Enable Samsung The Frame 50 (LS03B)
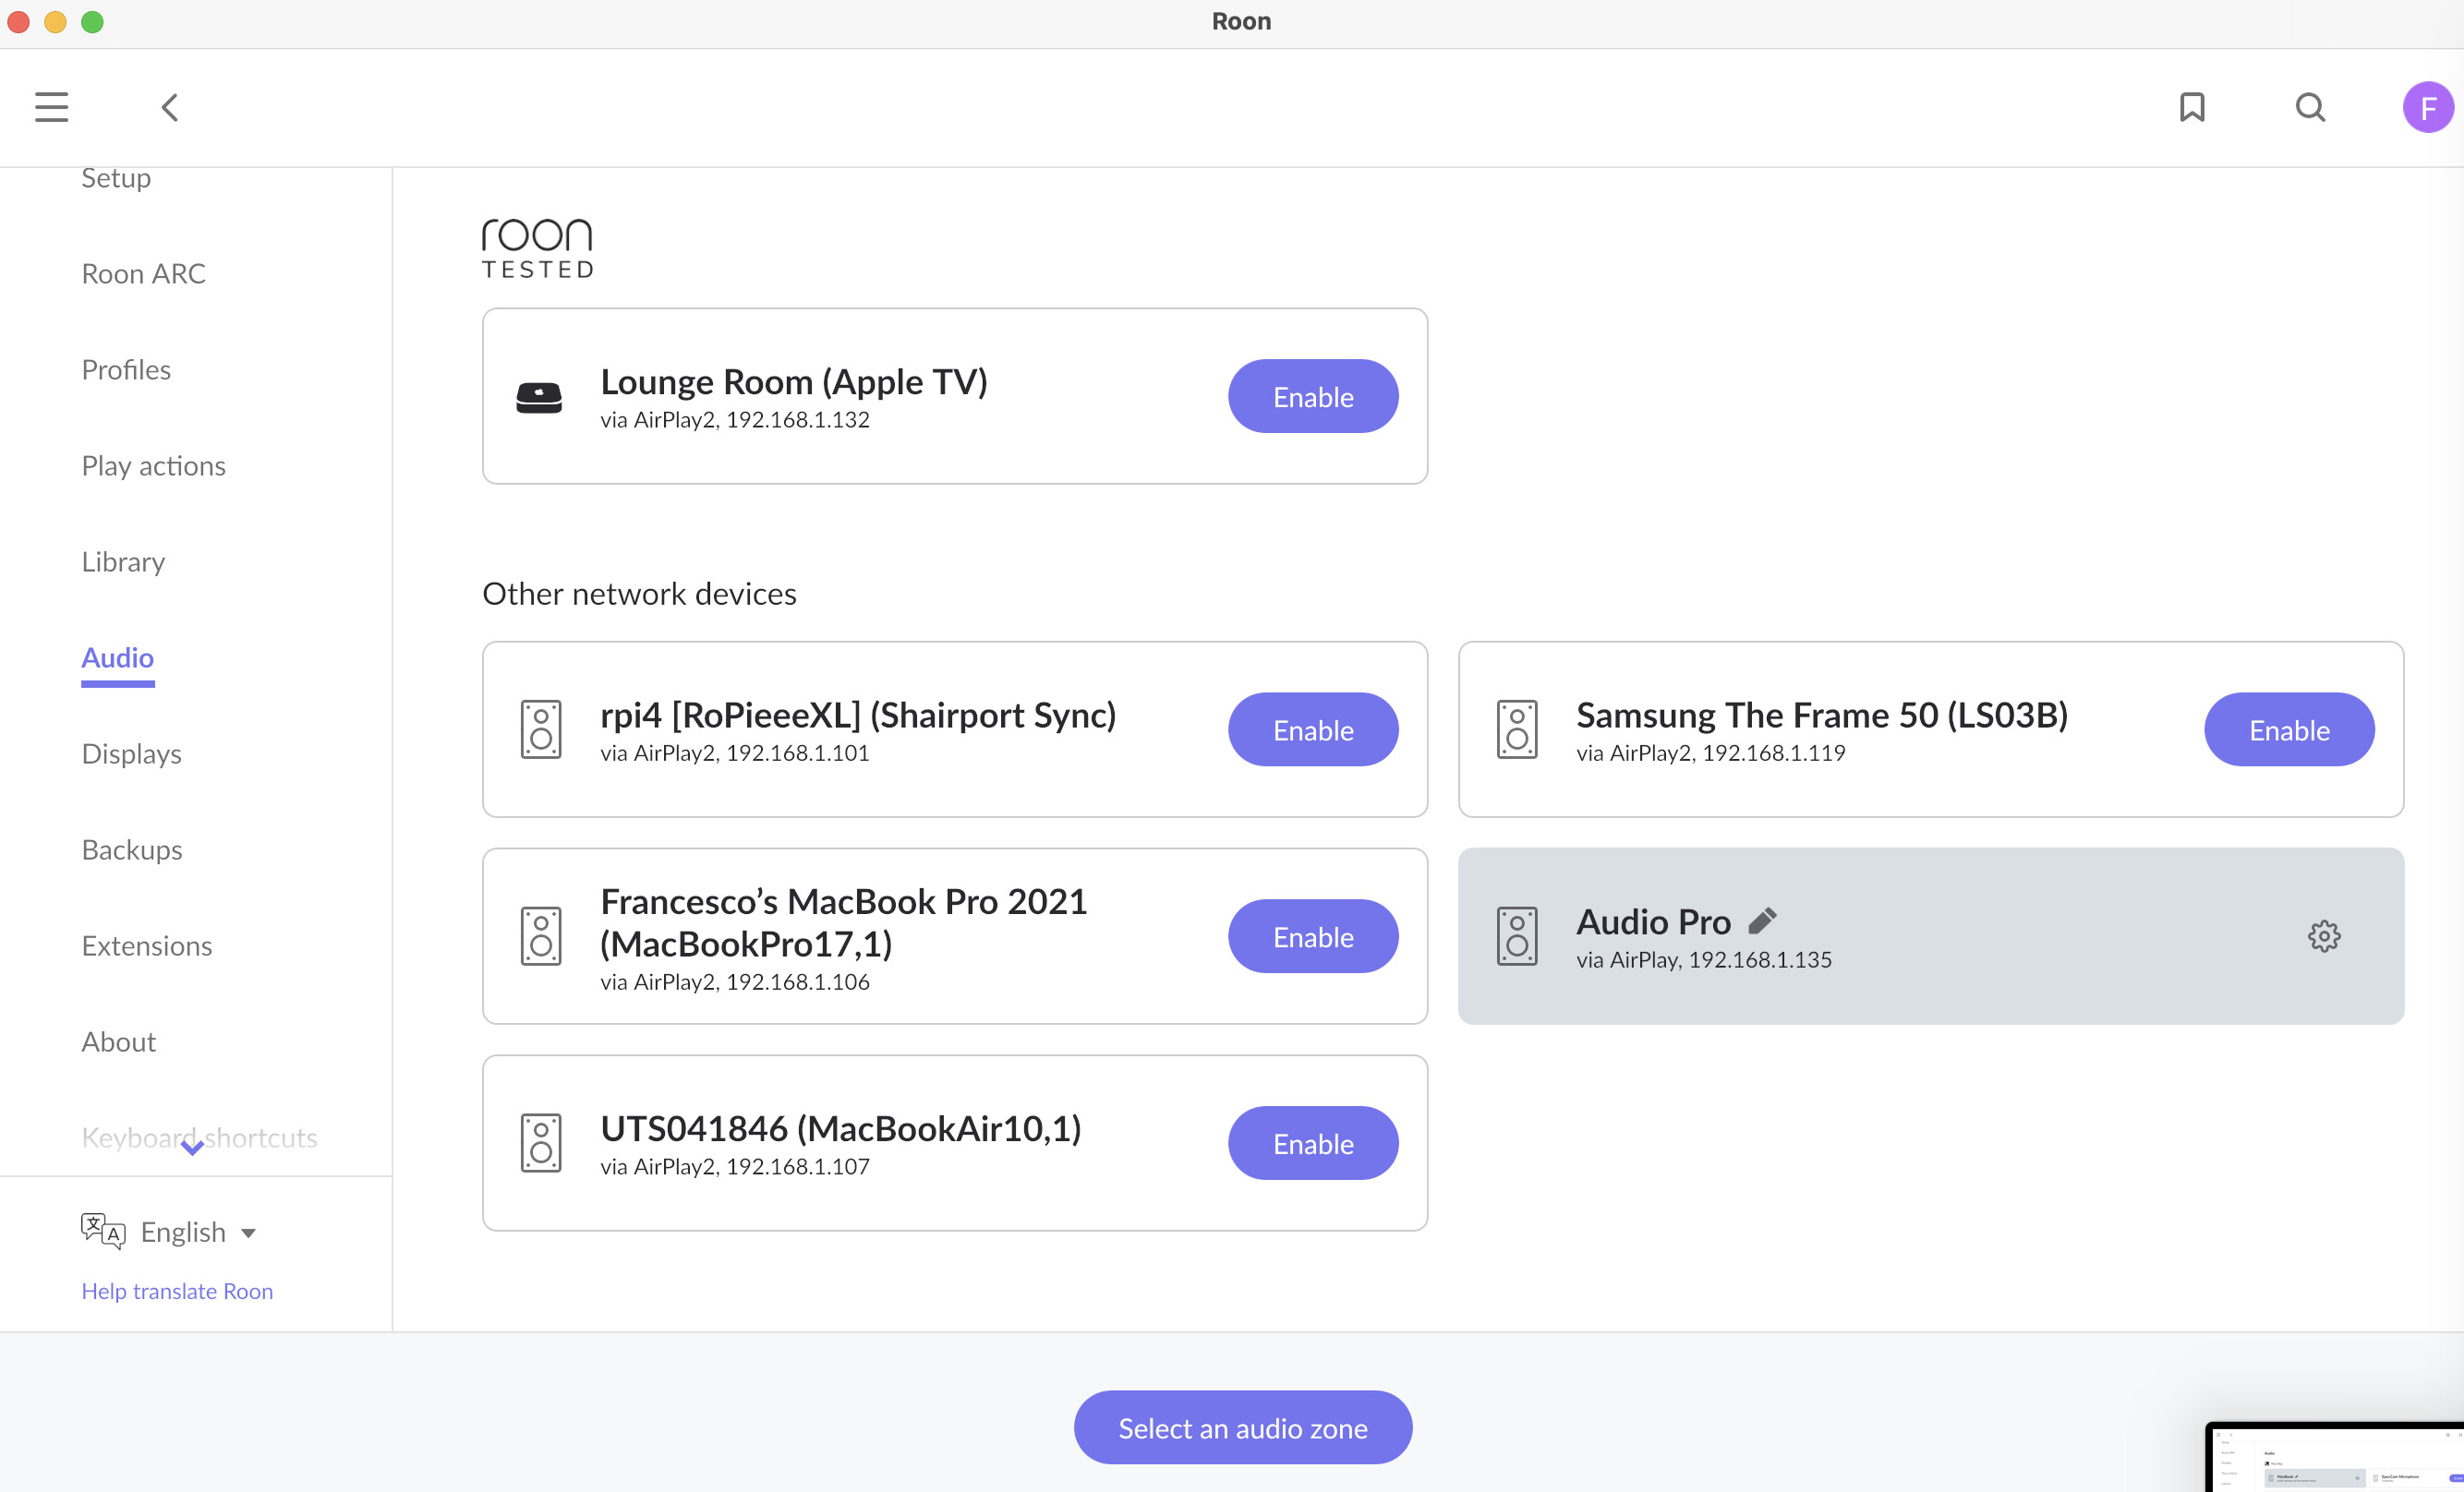The image size is (2464, 1492). 2289,730
